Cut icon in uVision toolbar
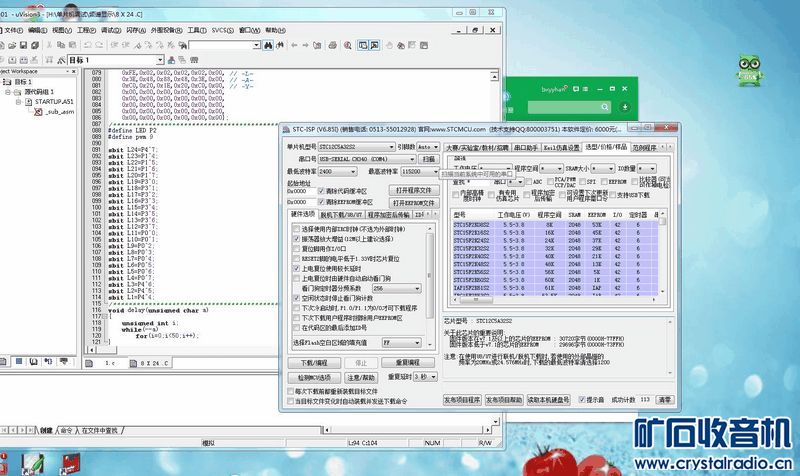Image resolution: width=800 pixels, height=476 pixels. pos(49,45)
